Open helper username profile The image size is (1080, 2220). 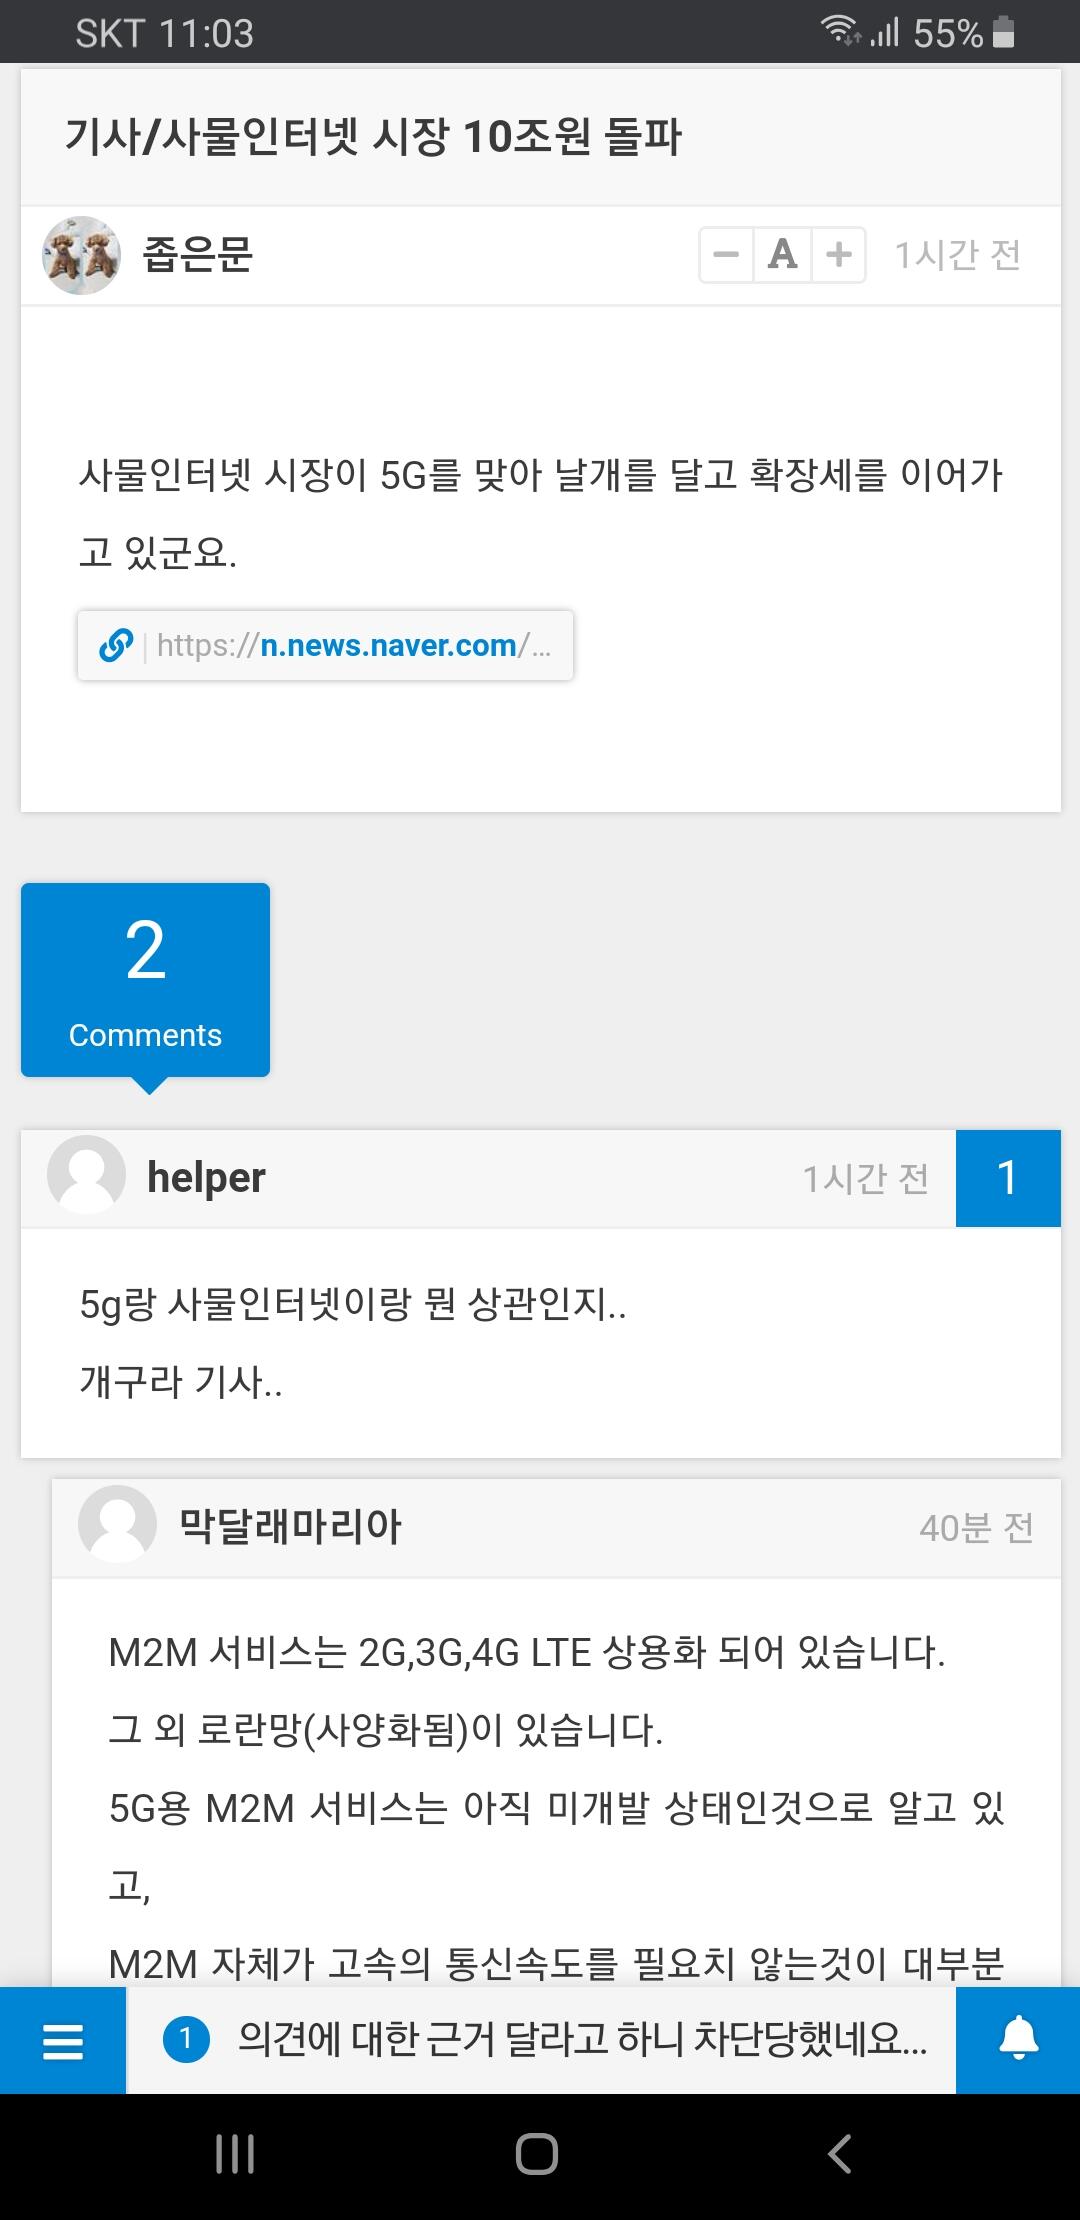tap(206, 1178)
